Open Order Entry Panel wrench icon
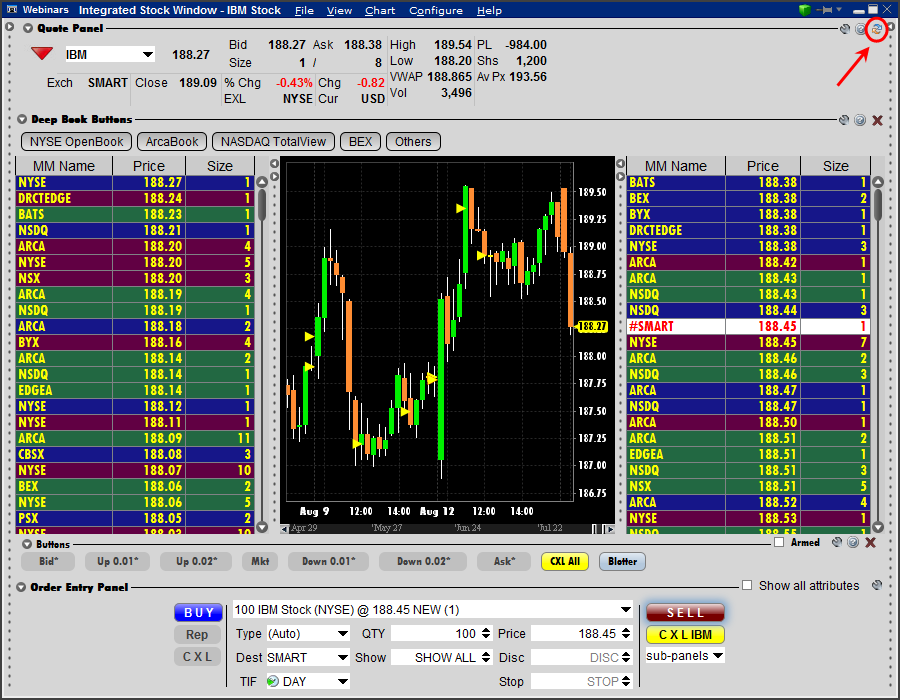 pos(876,585)
